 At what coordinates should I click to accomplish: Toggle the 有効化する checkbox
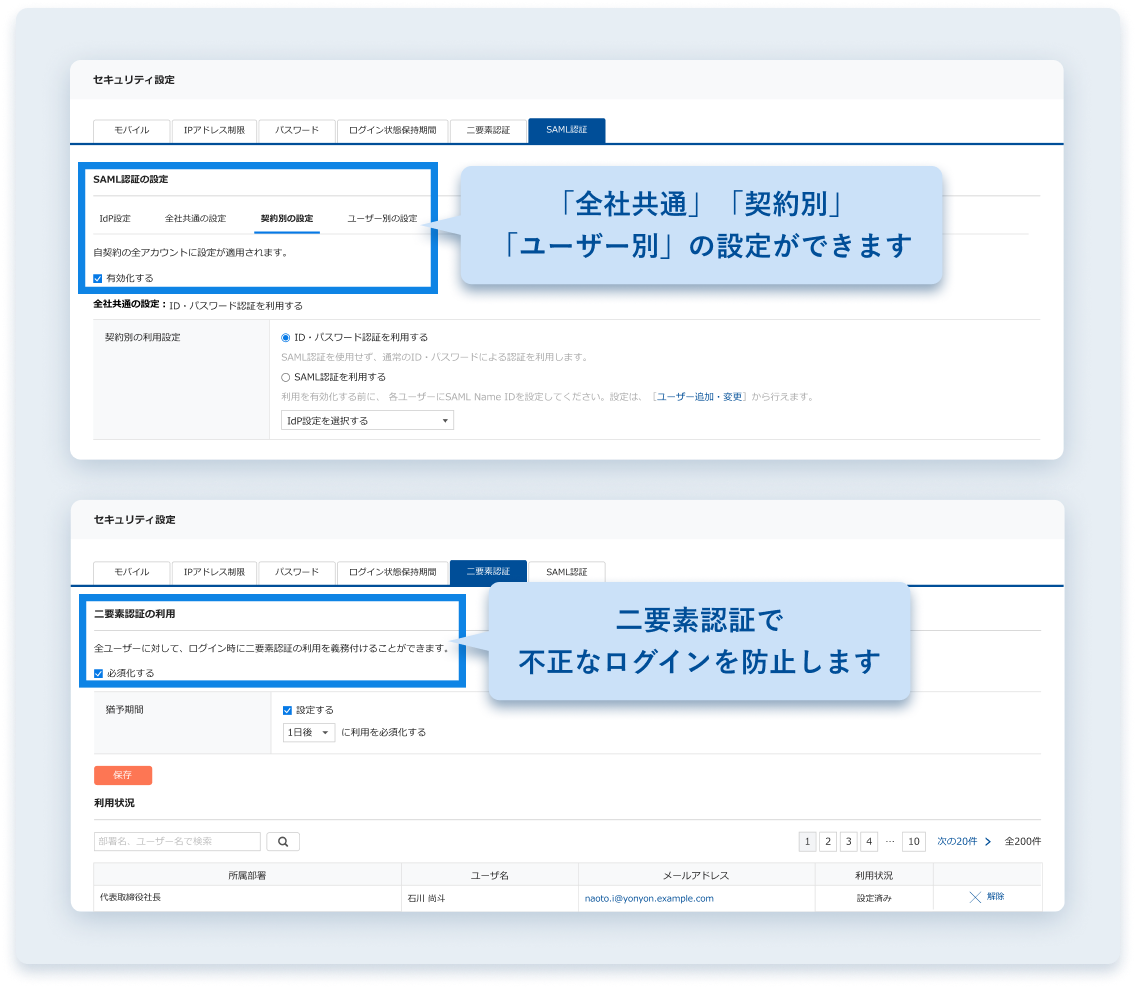click(98, 278)
